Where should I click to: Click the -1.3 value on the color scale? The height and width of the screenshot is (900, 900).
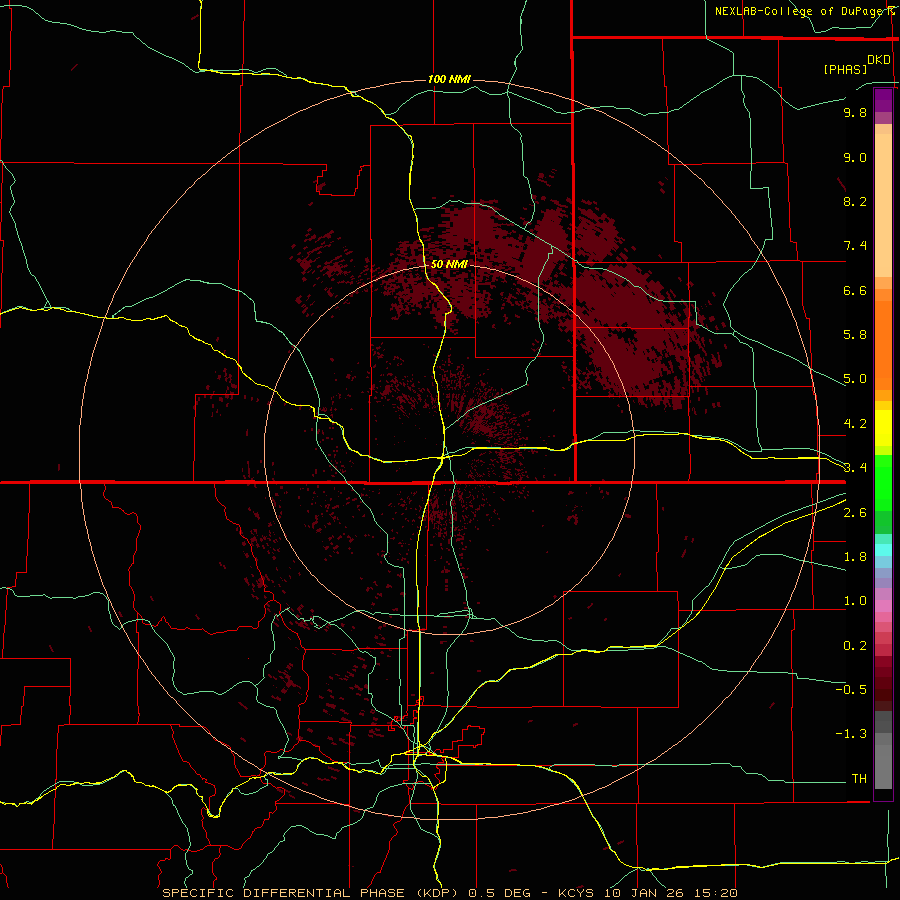851,734
